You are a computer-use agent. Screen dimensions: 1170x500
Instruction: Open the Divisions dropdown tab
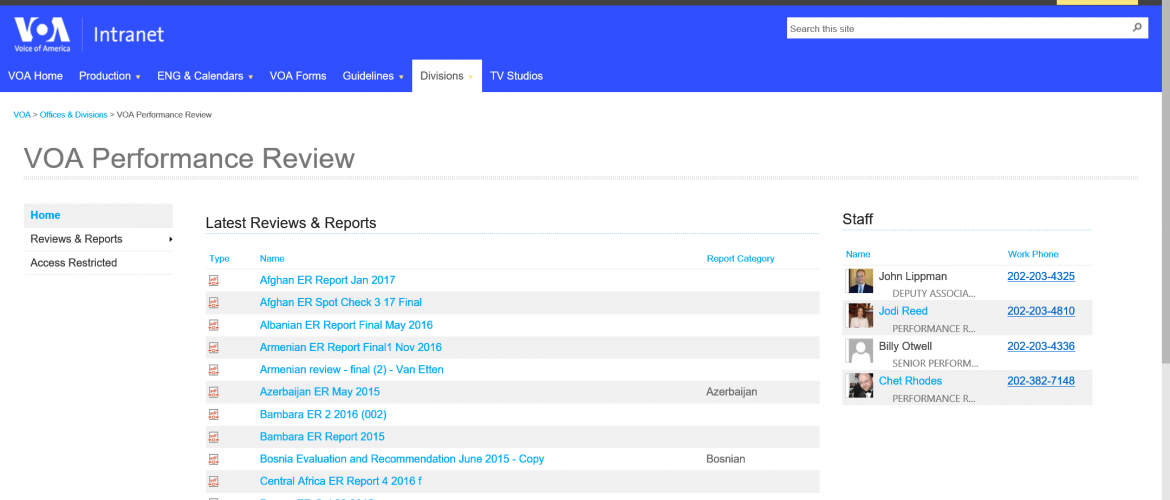(x=447, y=76)
